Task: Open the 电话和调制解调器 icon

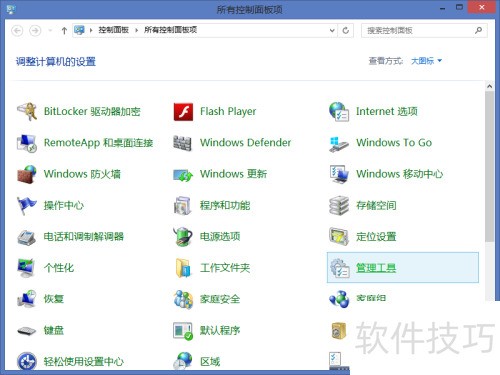Action: pyautogui.click(x=27, y=237)
